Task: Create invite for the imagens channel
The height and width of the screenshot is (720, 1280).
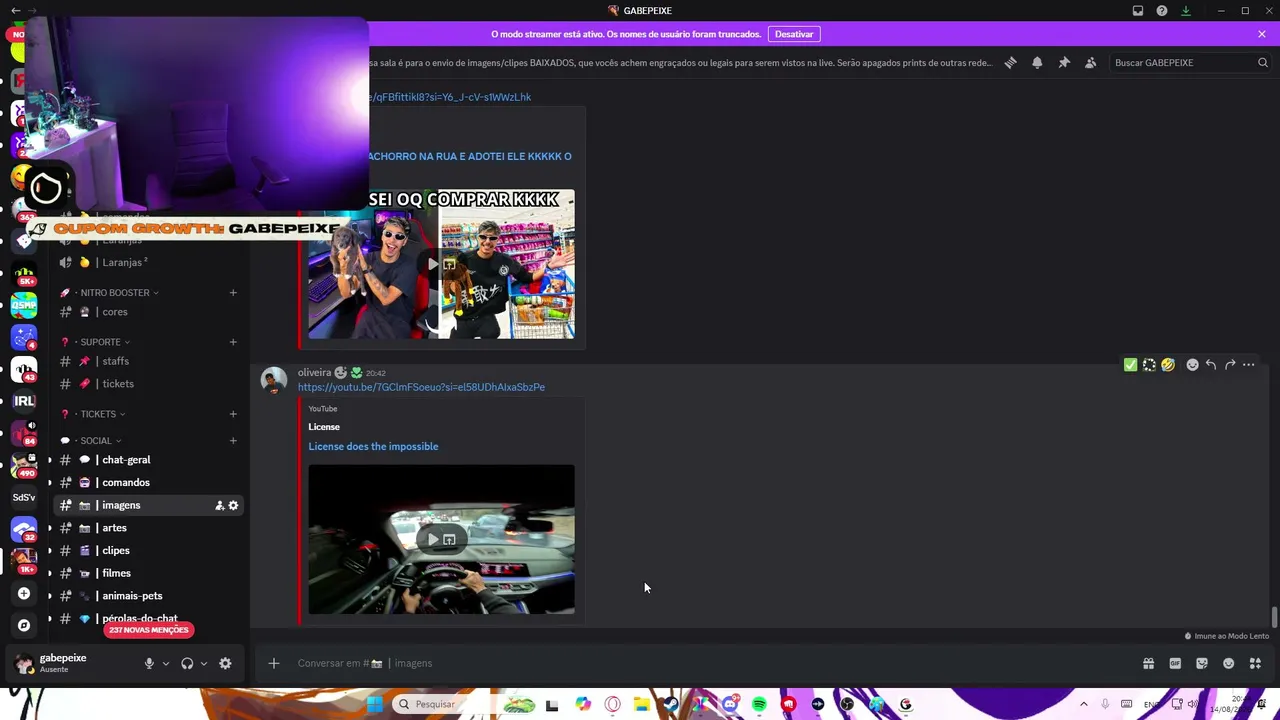Action: [219, 506]
